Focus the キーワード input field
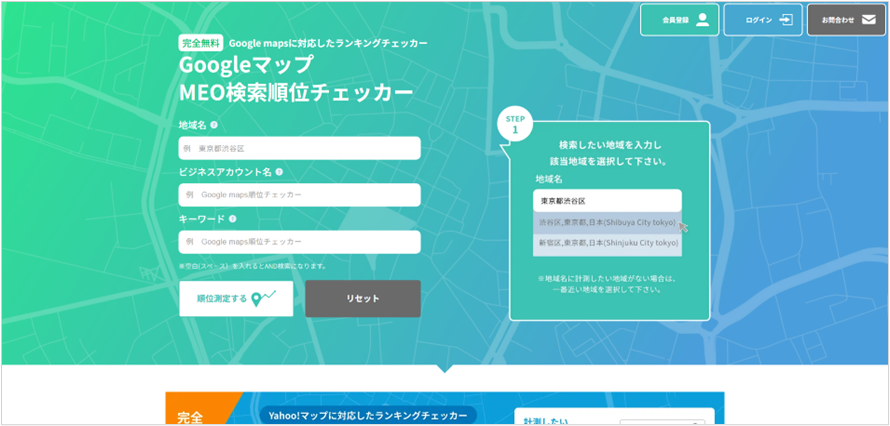The width and height of the screenshot is (890, 426). tap(300, 242)
